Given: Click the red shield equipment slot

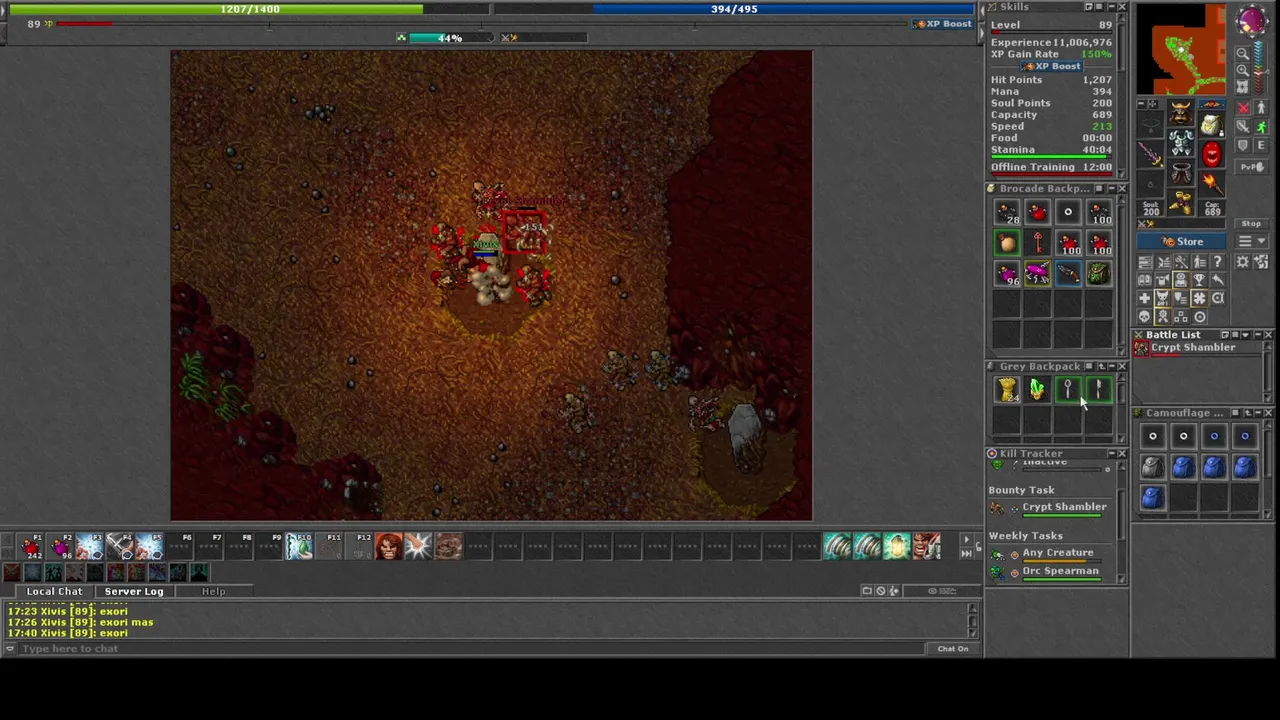Looking at the screenshot, I should (x=1211, y=153).
